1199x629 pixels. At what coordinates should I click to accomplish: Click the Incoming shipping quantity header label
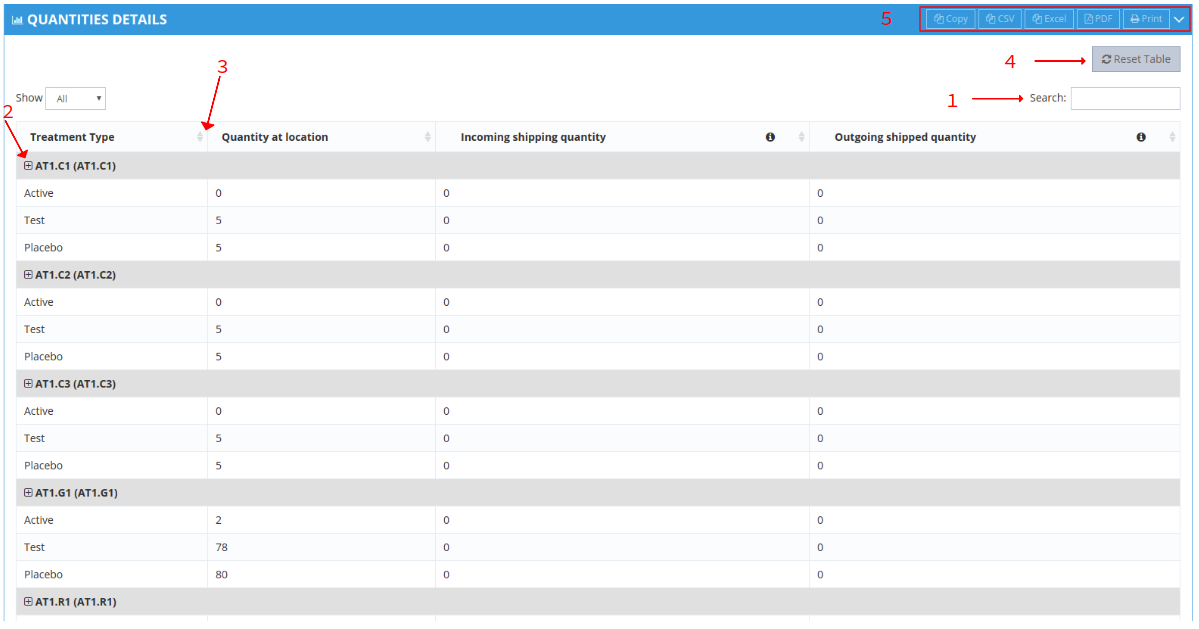tap(533, 137)
